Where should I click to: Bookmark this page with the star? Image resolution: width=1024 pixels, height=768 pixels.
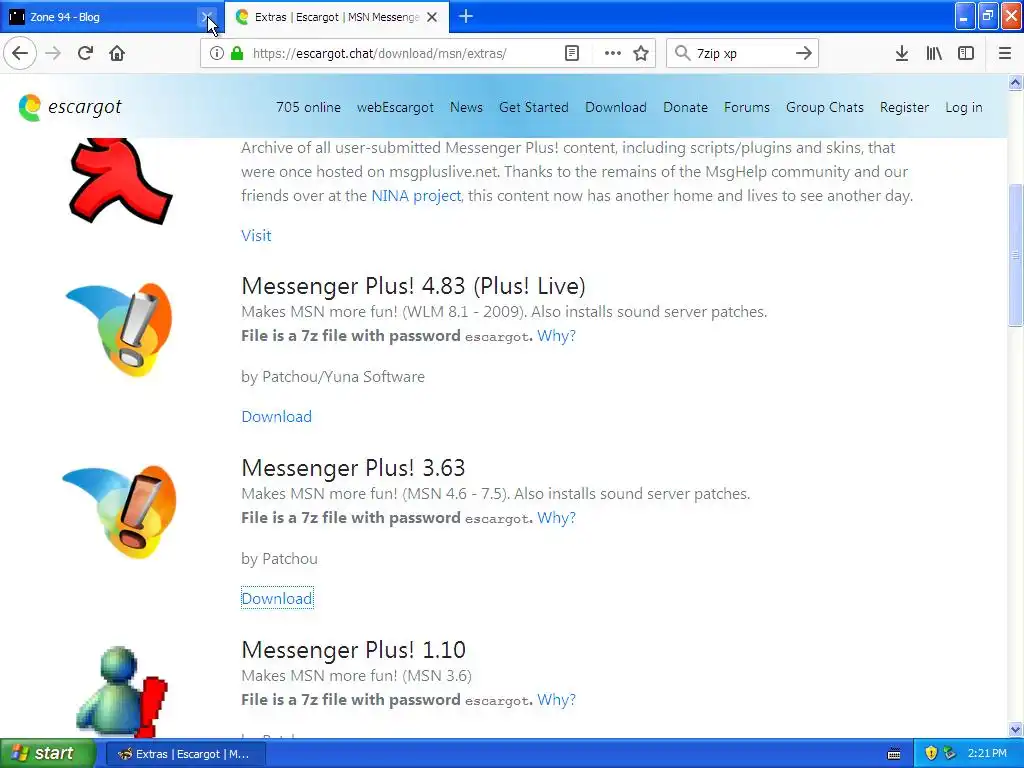coord(641,53)
